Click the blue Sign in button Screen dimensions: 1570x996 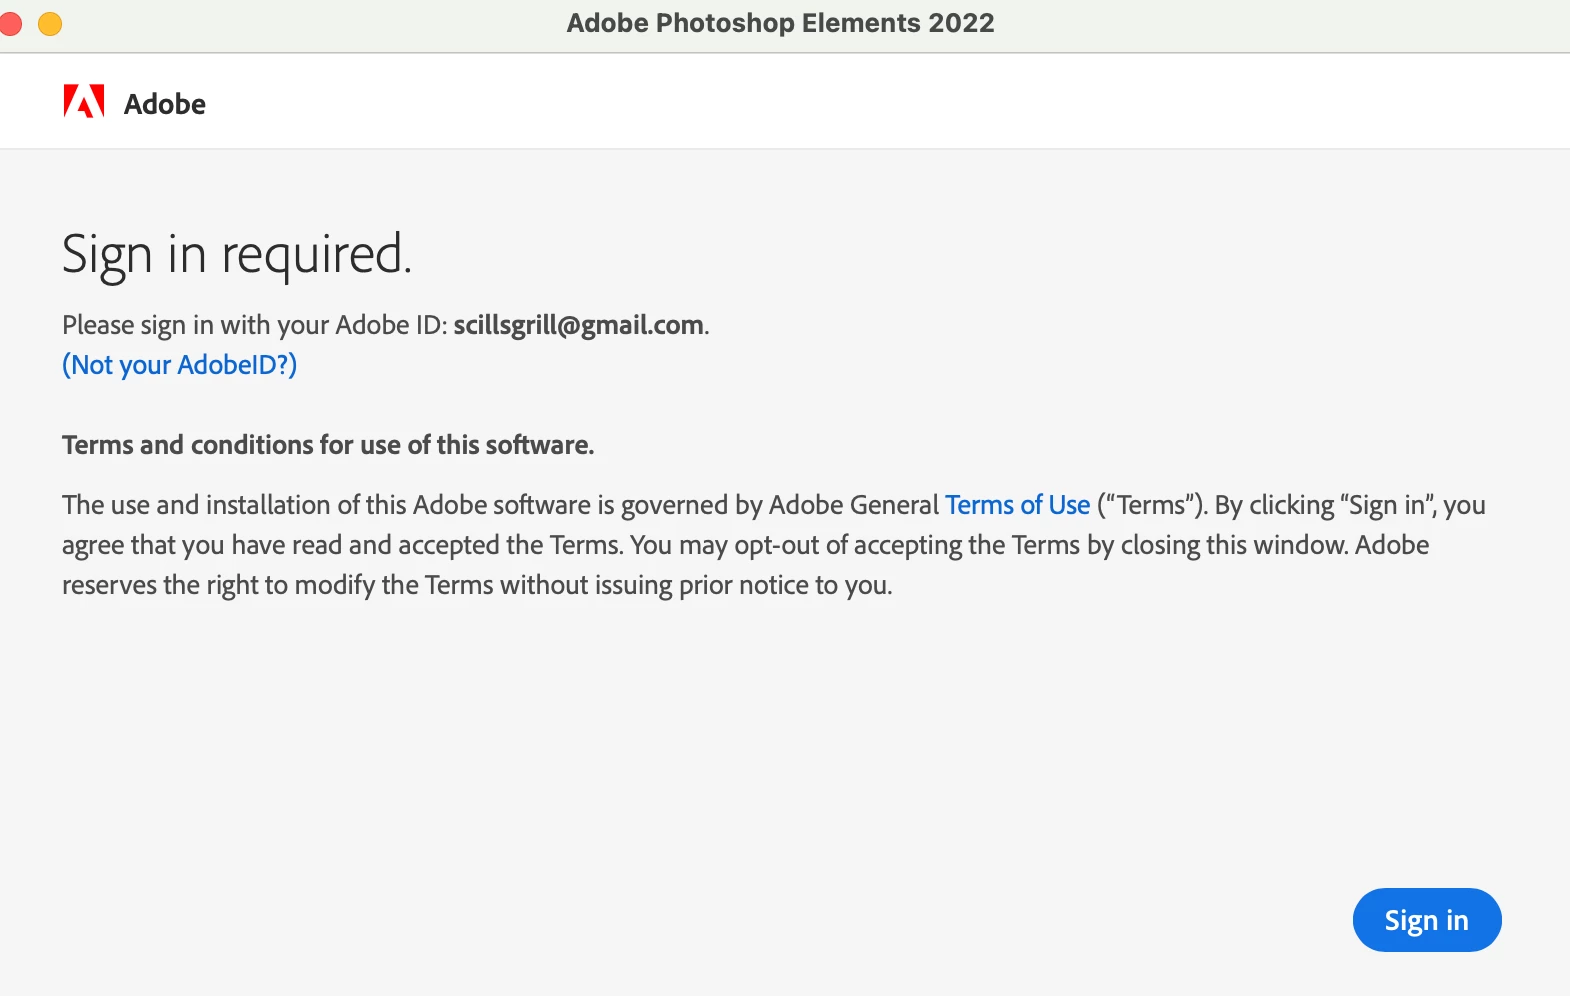pos(1426,920)
